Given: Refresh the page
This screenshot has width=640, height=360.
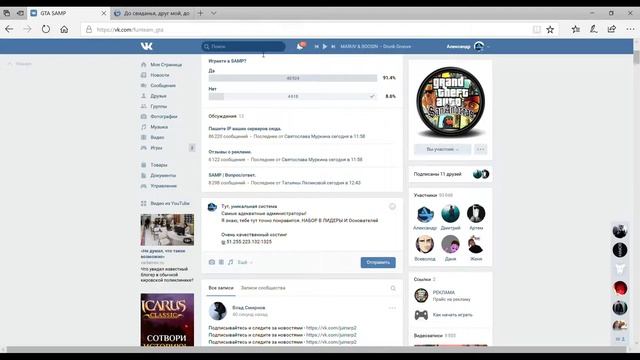Looking at the screenshot, I should click(x=46, y=29).
